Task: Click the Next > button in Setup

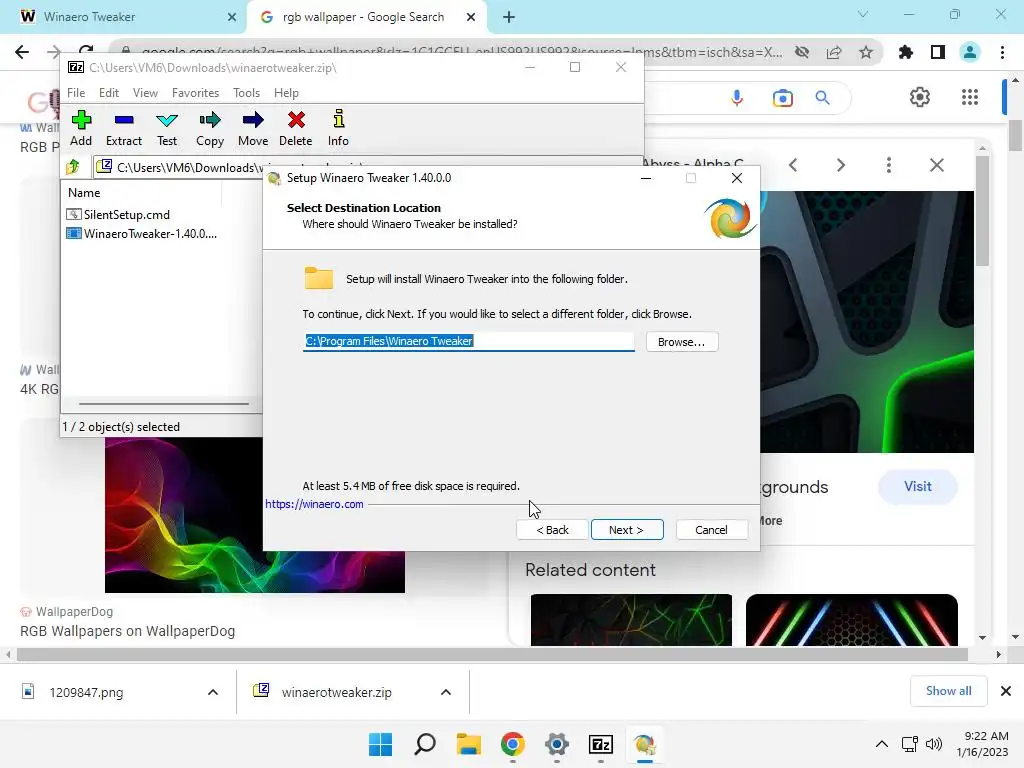Action: 627,530
